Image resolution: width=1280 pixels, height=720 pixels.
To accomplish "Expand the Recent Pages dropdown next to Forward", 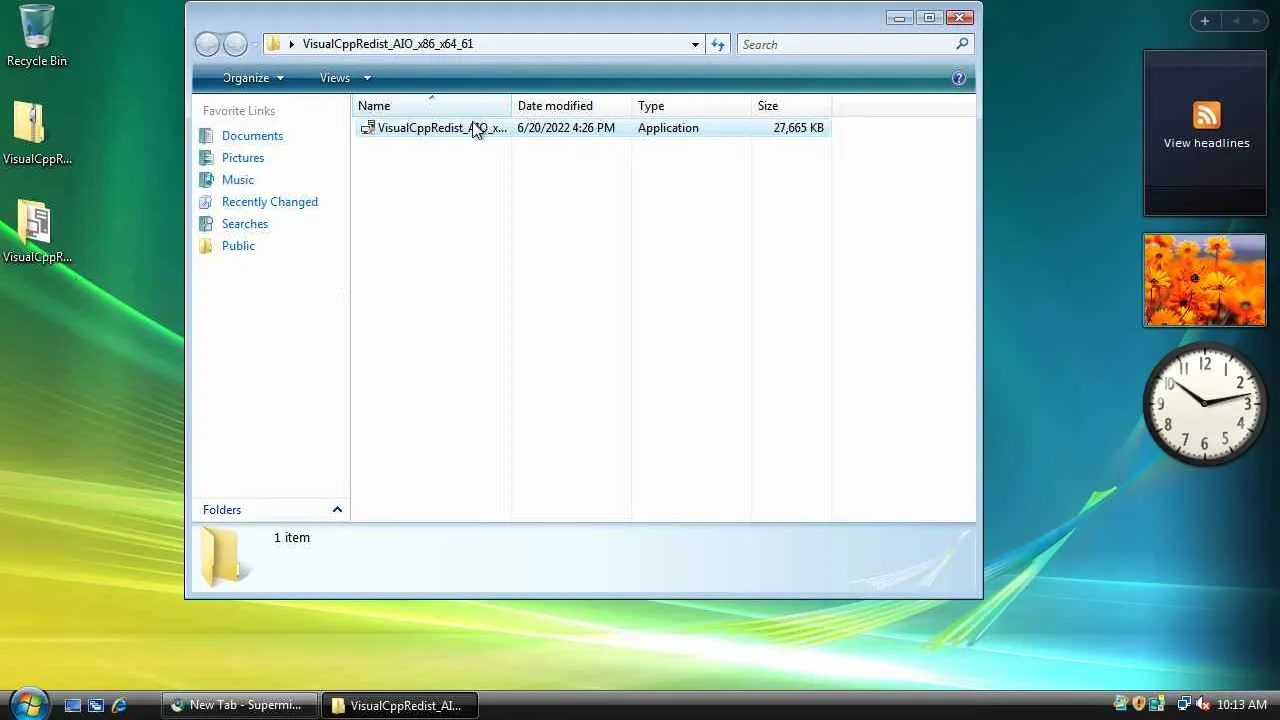I will point(254,44).
